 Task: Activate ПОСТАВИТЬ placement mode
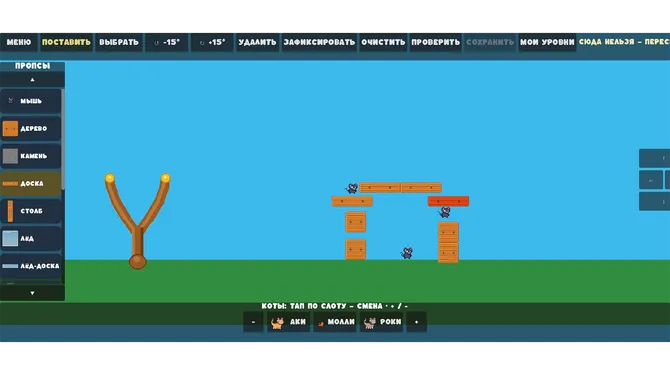click(x=66, y=42)
